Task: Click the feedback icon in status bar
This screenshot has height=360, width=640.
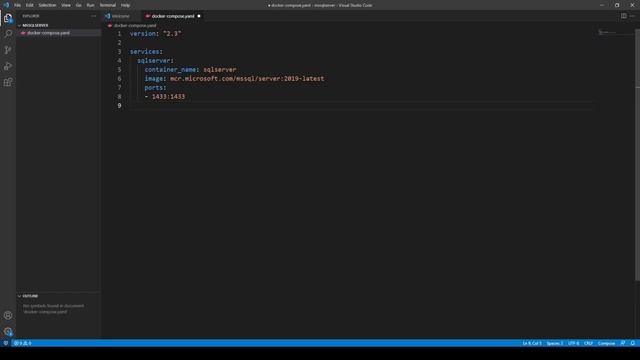Action: coord(622,343)
